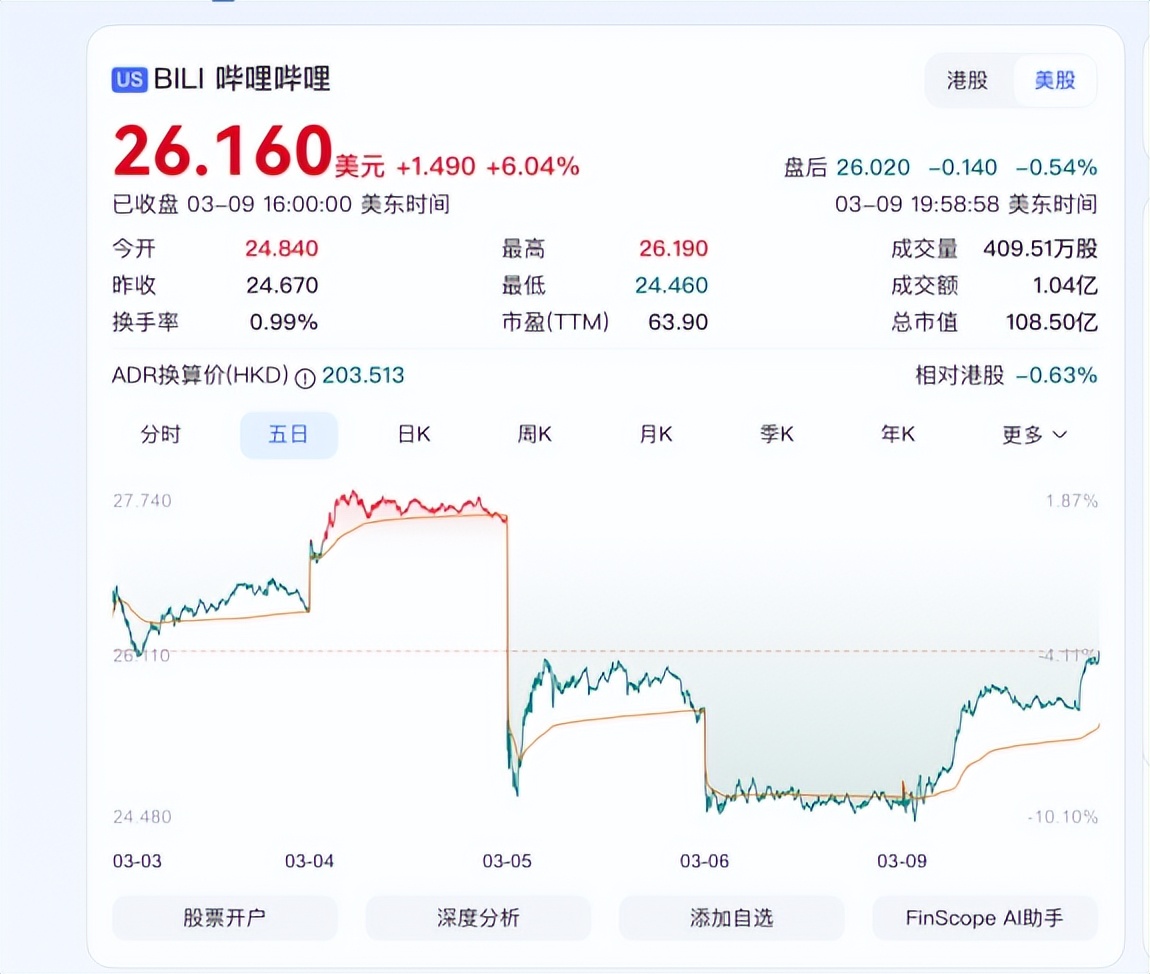Switch to the 月K chart tab
The height and width of the screenshot is (974, 1150).
(x=655, y=434)
